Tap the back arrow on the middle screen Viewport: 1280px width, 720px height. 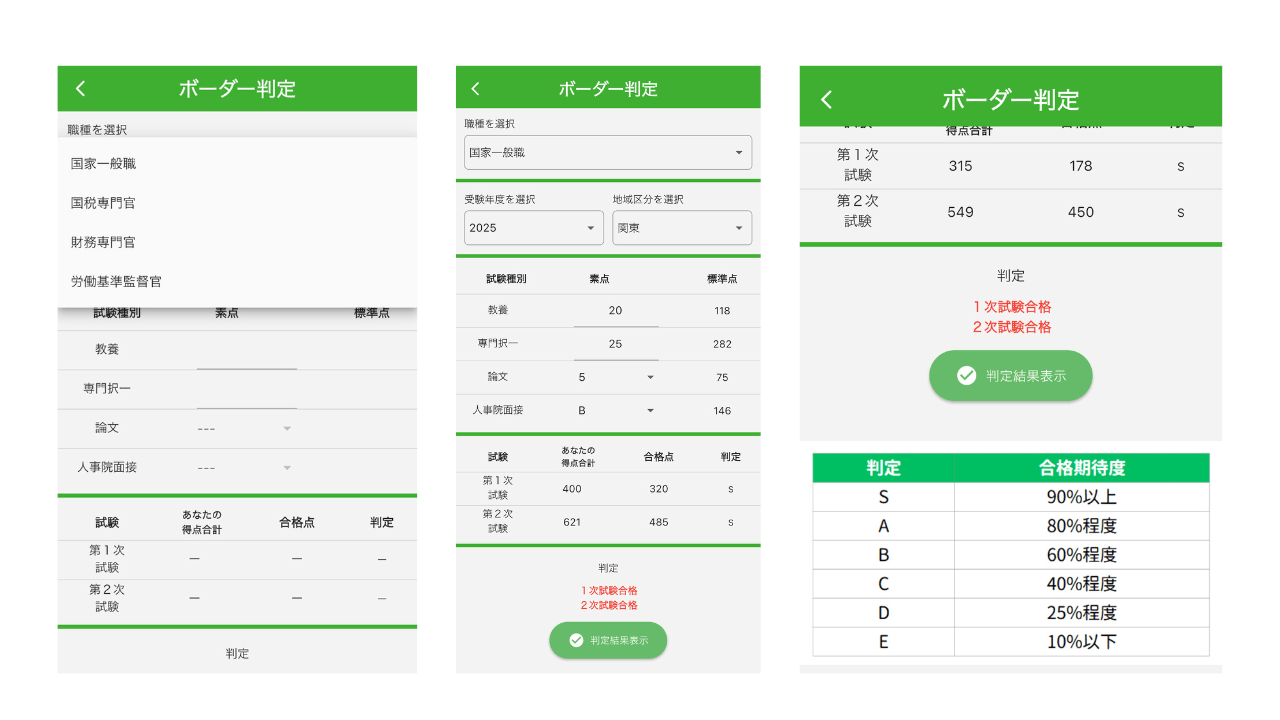pyautogui.click(x=475, y=87)
